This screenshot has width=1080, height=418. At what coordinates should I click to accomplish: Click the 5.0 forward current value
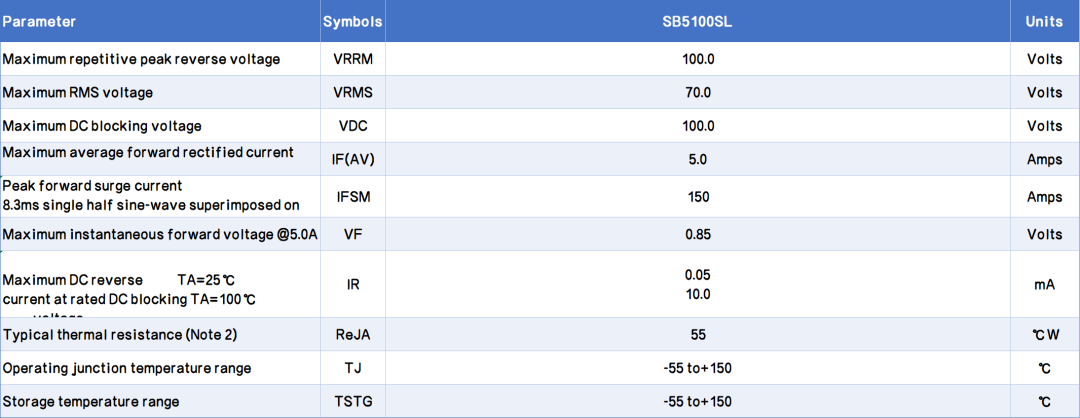click(697, 159)
